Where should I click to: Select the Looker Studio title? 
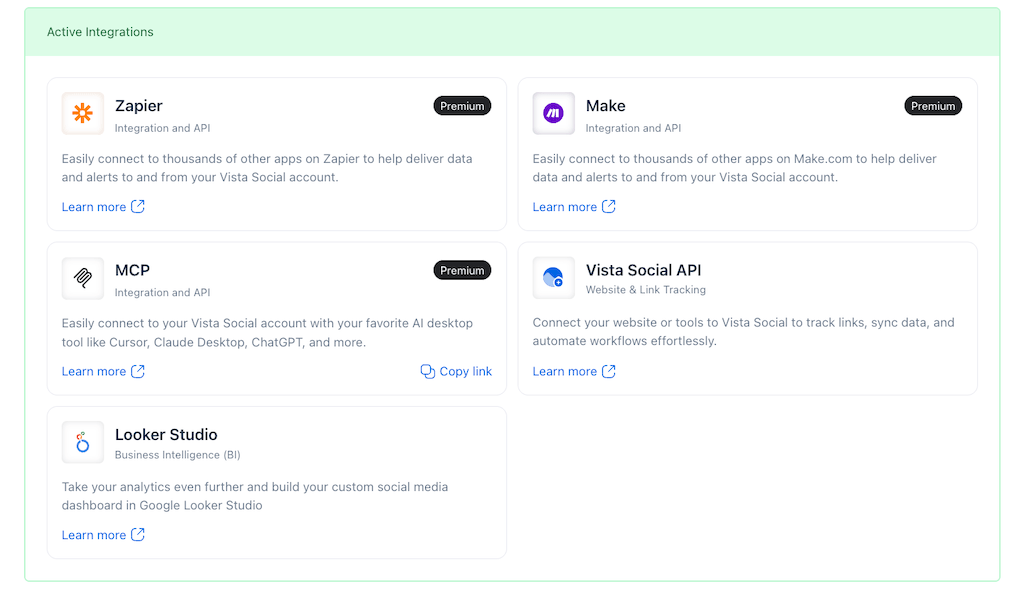tap(166, 435)
